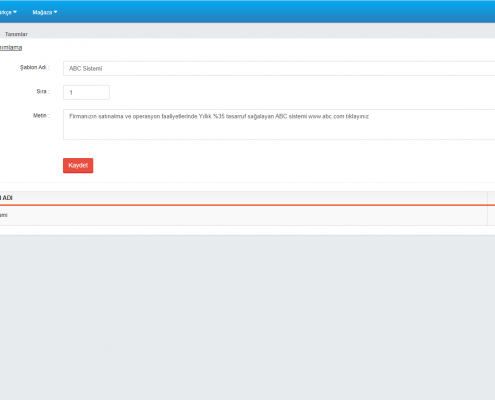Open the underlined Tanımlama link
The height and width of the screenshot is (400, 495).
pyautogui.click(x=11, y=48)
